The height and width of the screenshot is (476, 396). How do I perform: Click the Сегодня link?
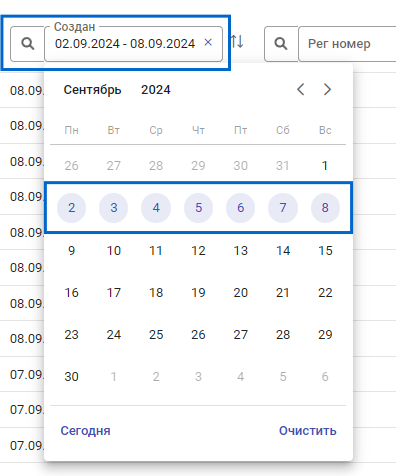tap(85, 431)
